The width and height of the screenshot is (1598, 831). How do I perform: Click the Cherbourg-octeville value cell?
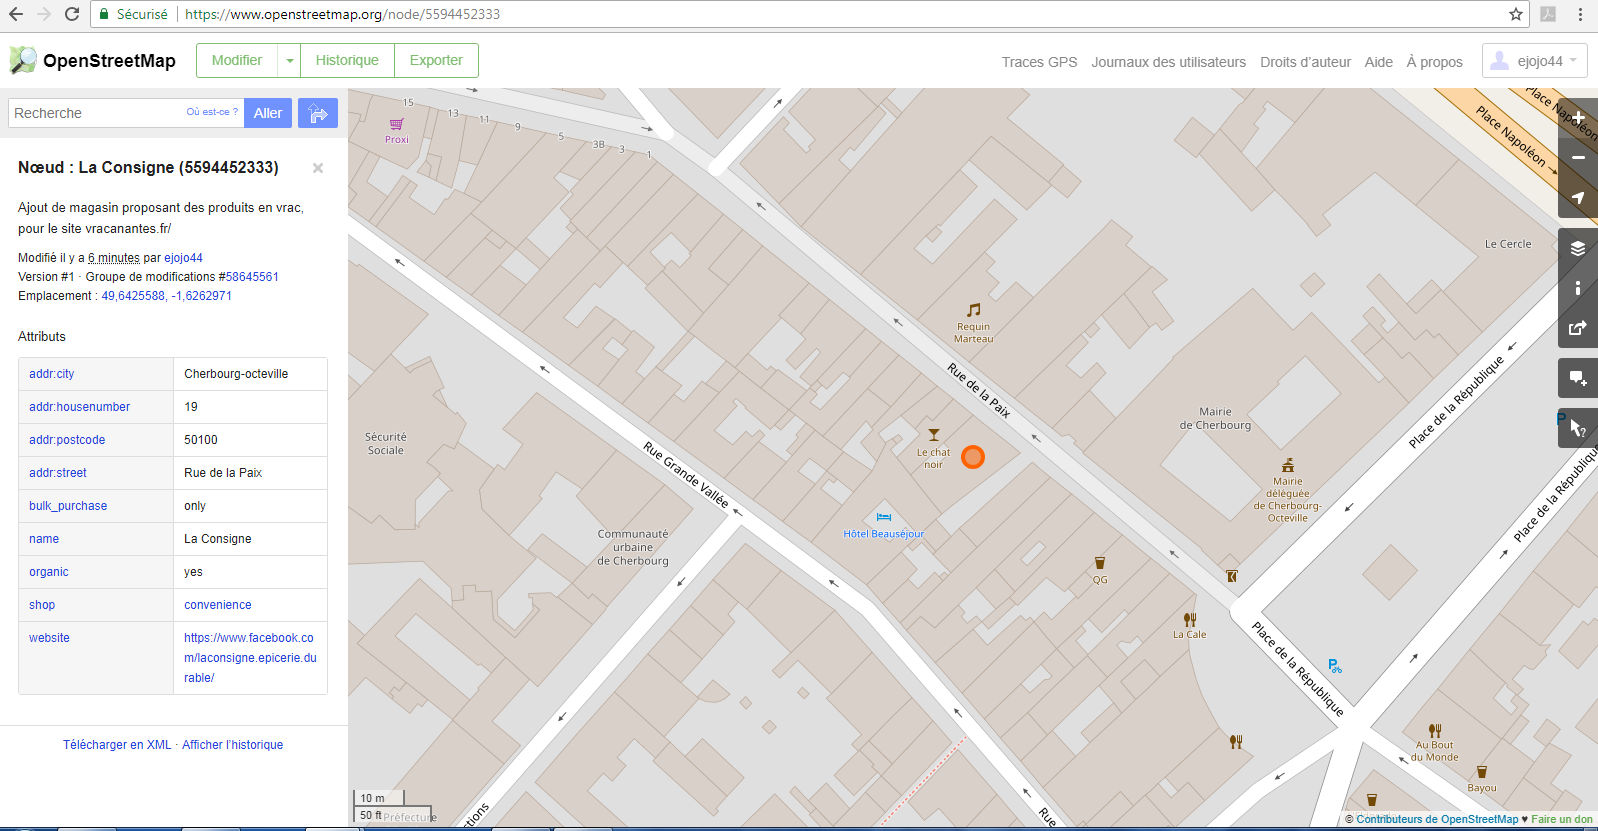[x=250, y=374]
